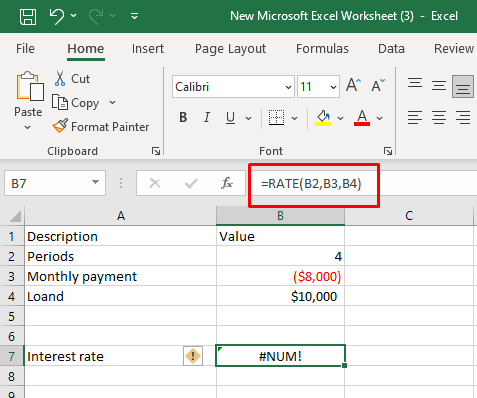Decrease font size with small A
The image size is (477, 398).
click(378, 85)
